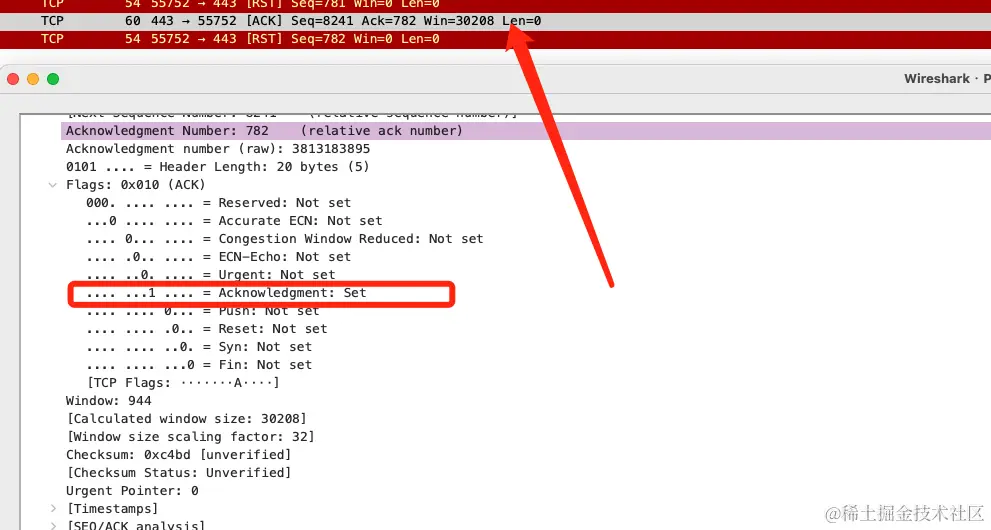Select Congestion Window Reduced: Not set row
The width and height of the screenshot is (991, 530).
(285, 239)
